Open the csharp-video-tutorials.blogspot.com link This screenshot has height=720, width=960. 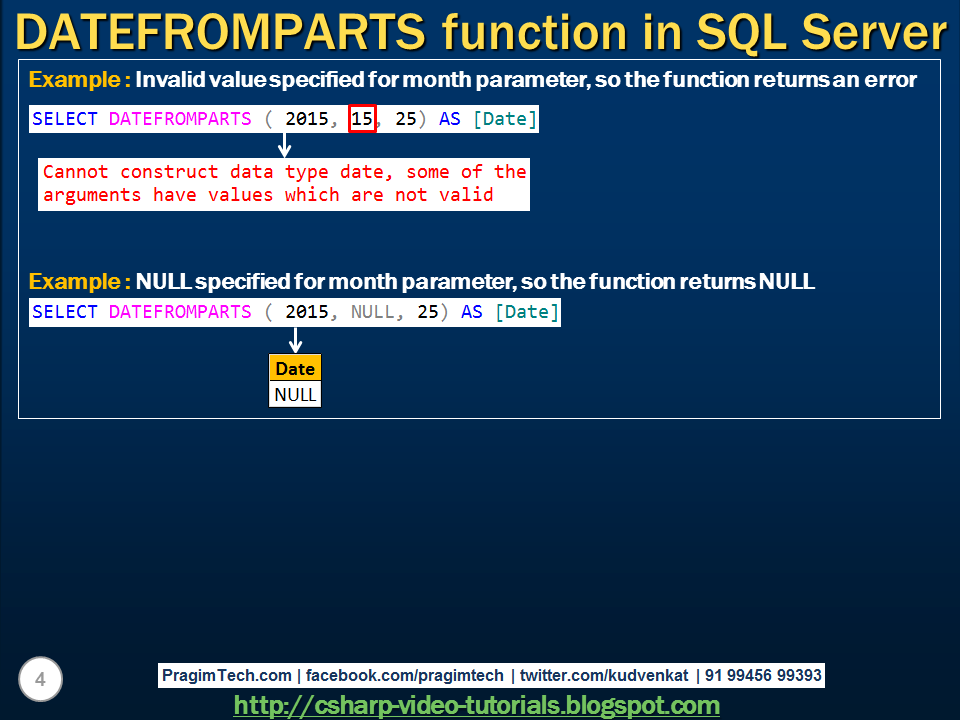click(x=477, y=704)
